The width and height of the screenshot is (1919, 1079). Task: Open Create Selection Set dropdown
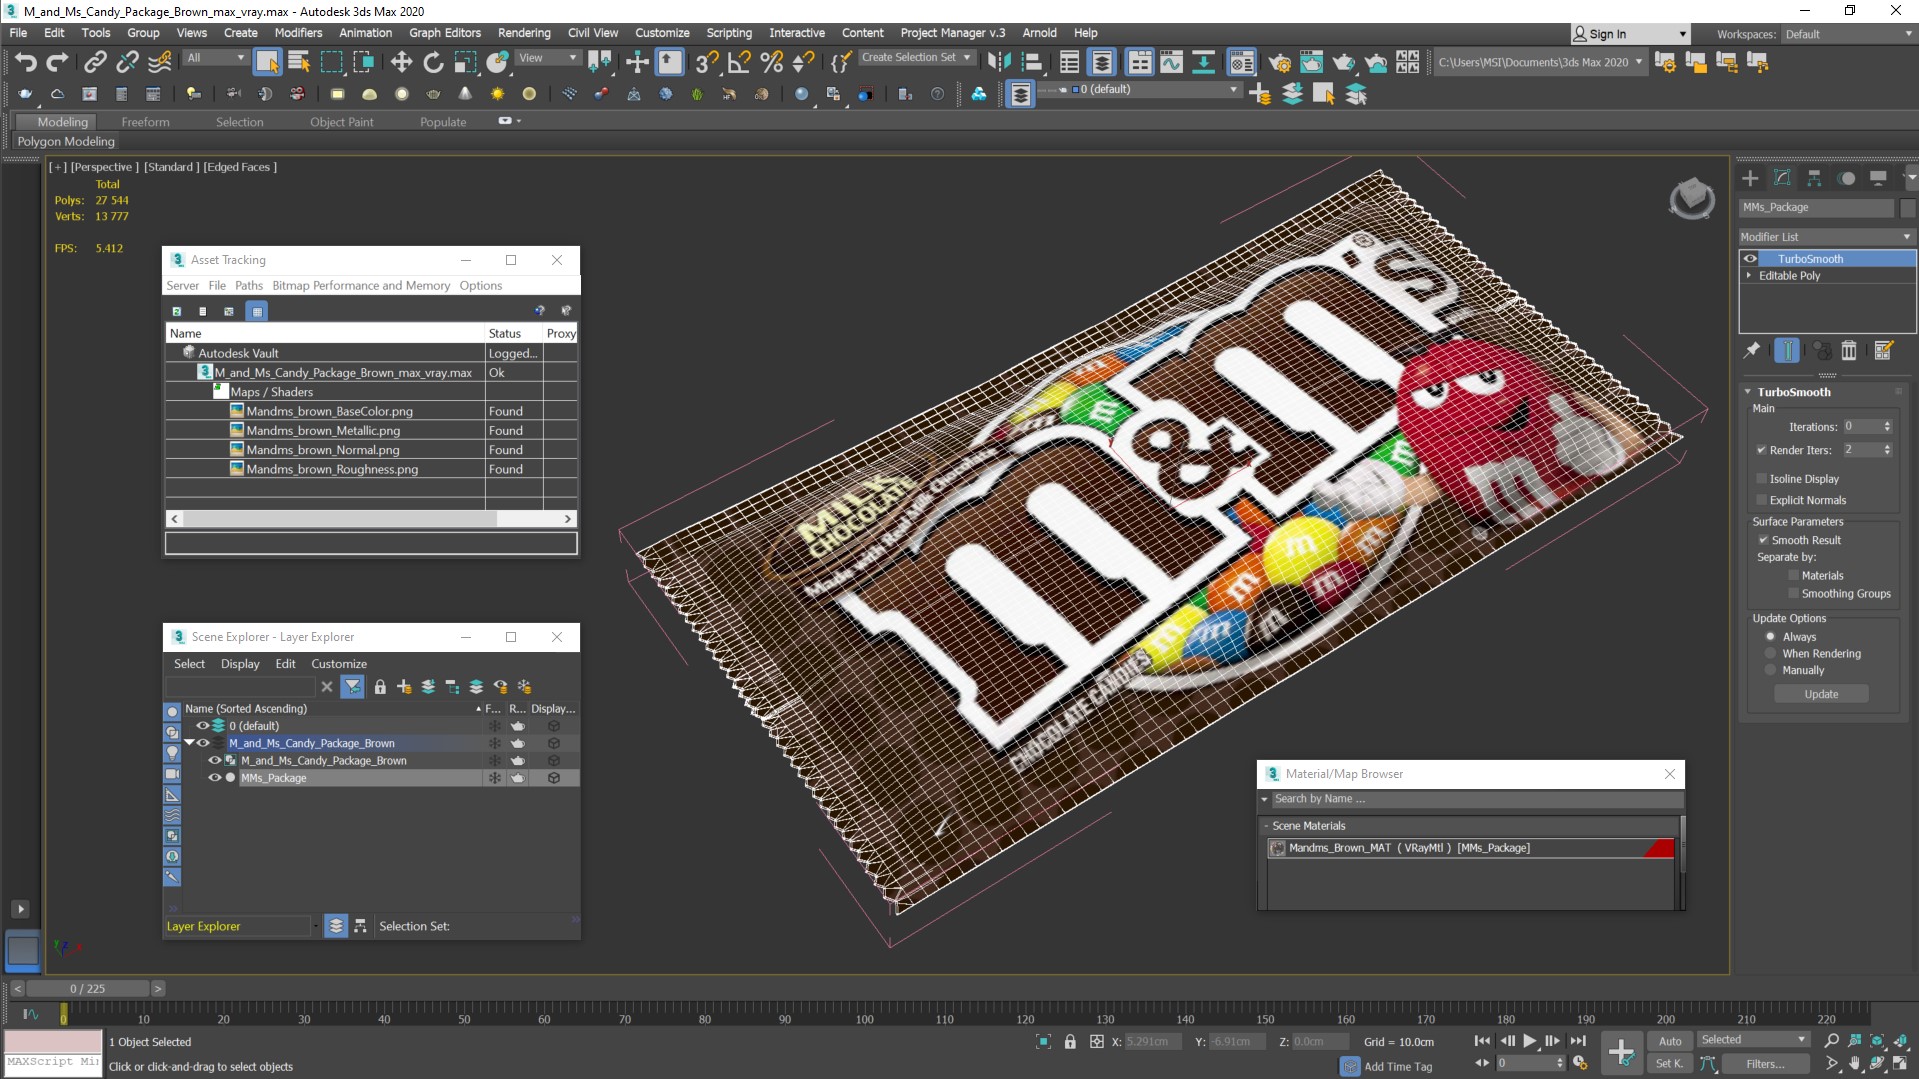point(916,58)
